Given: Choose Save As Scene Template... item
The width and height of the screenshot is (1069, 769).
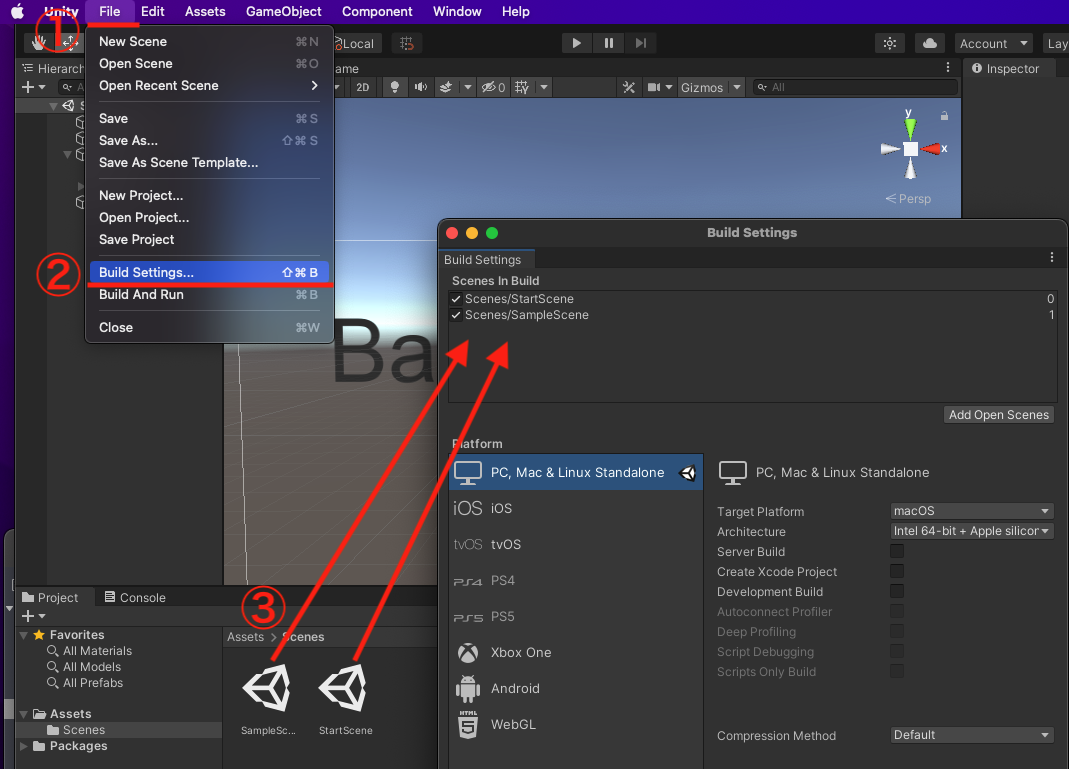Looking at the screenshot, I should [x=209, y=162].
